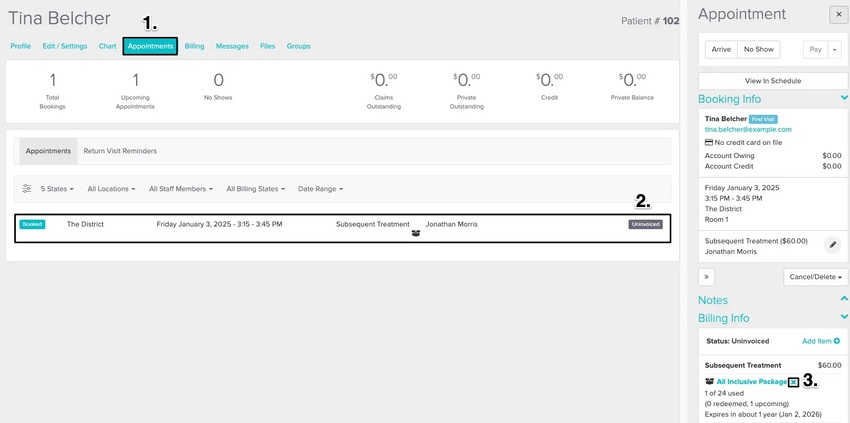Click the Booking Info section heading

click(x=730, y=99)
